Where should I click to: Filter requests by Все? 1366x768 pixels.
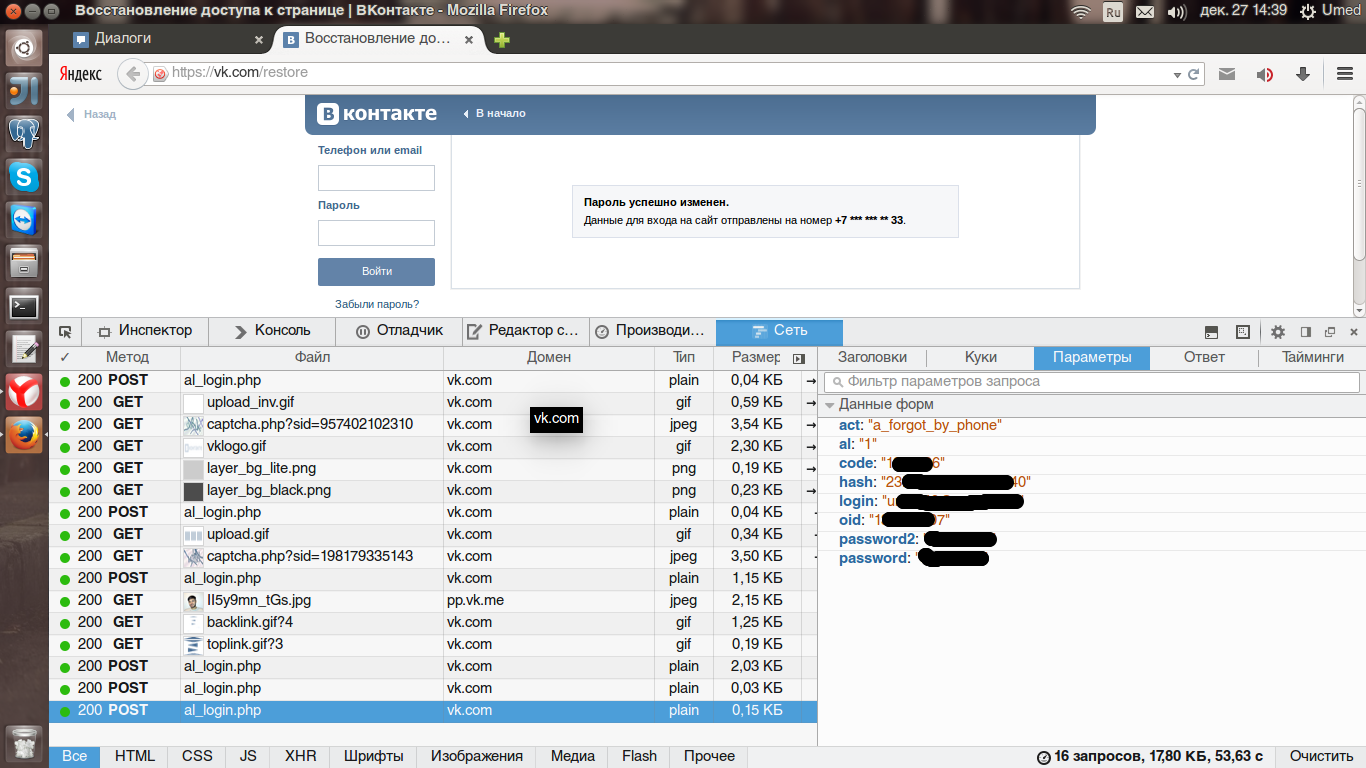click(75, 757)
